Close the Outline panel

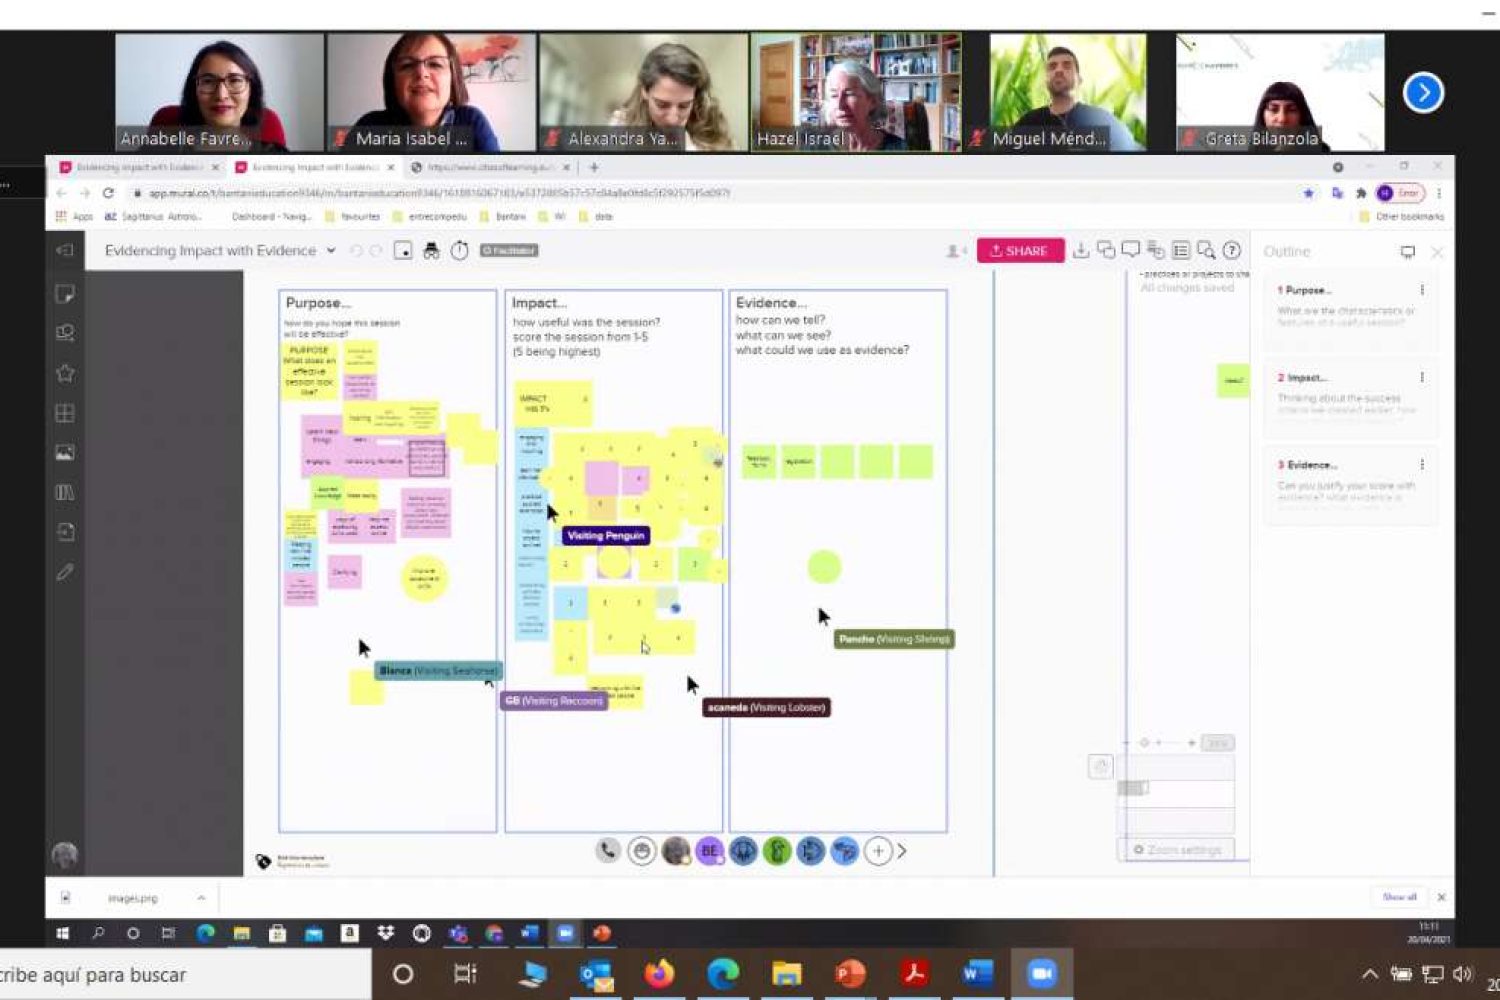[1437, 253]
